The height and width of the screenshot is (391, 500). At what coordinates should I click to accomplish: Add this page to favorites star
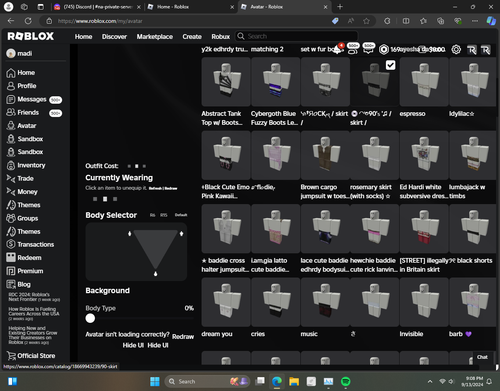pos(366,21)
